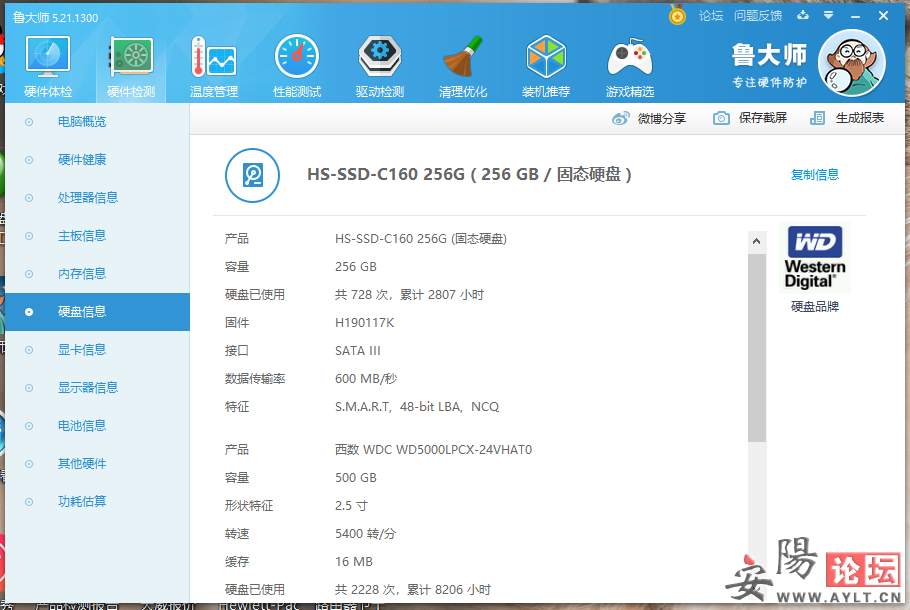Image resolution: width=910 pixels, height=610 pixels.
Task: Click the drive title HS-SSD-C160 256G heading
Action: pyautogui.click(x=470, y=174)
